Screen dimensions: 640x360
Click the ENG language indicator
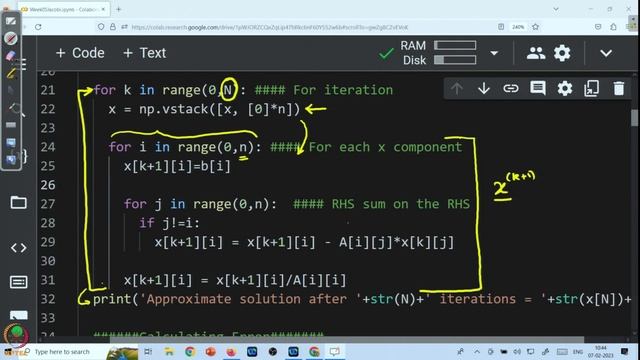(578, 352)
